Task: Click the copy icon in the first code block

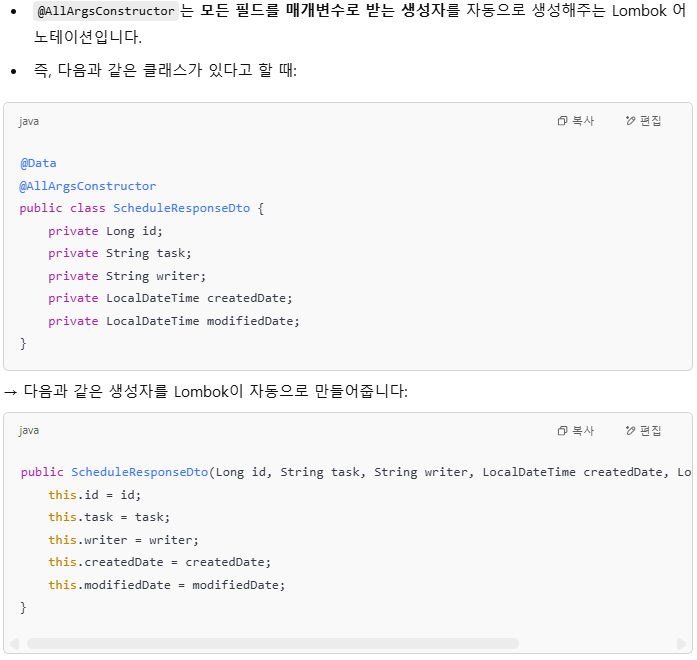Action: (562, 121)
